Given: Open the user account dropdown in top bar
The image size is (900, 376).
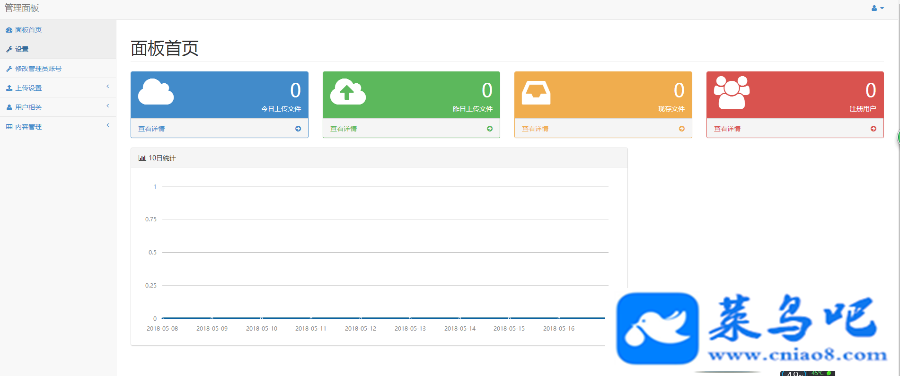Looking at the screenshot, I should click(878, 8).
